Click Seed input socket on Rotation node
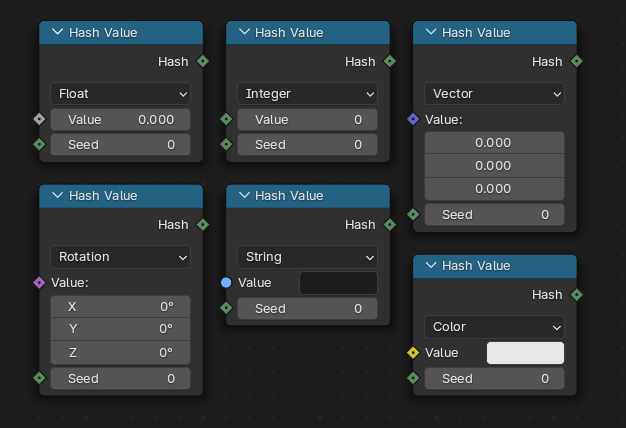The image size is (626, 428). click(x=39, y=378)
